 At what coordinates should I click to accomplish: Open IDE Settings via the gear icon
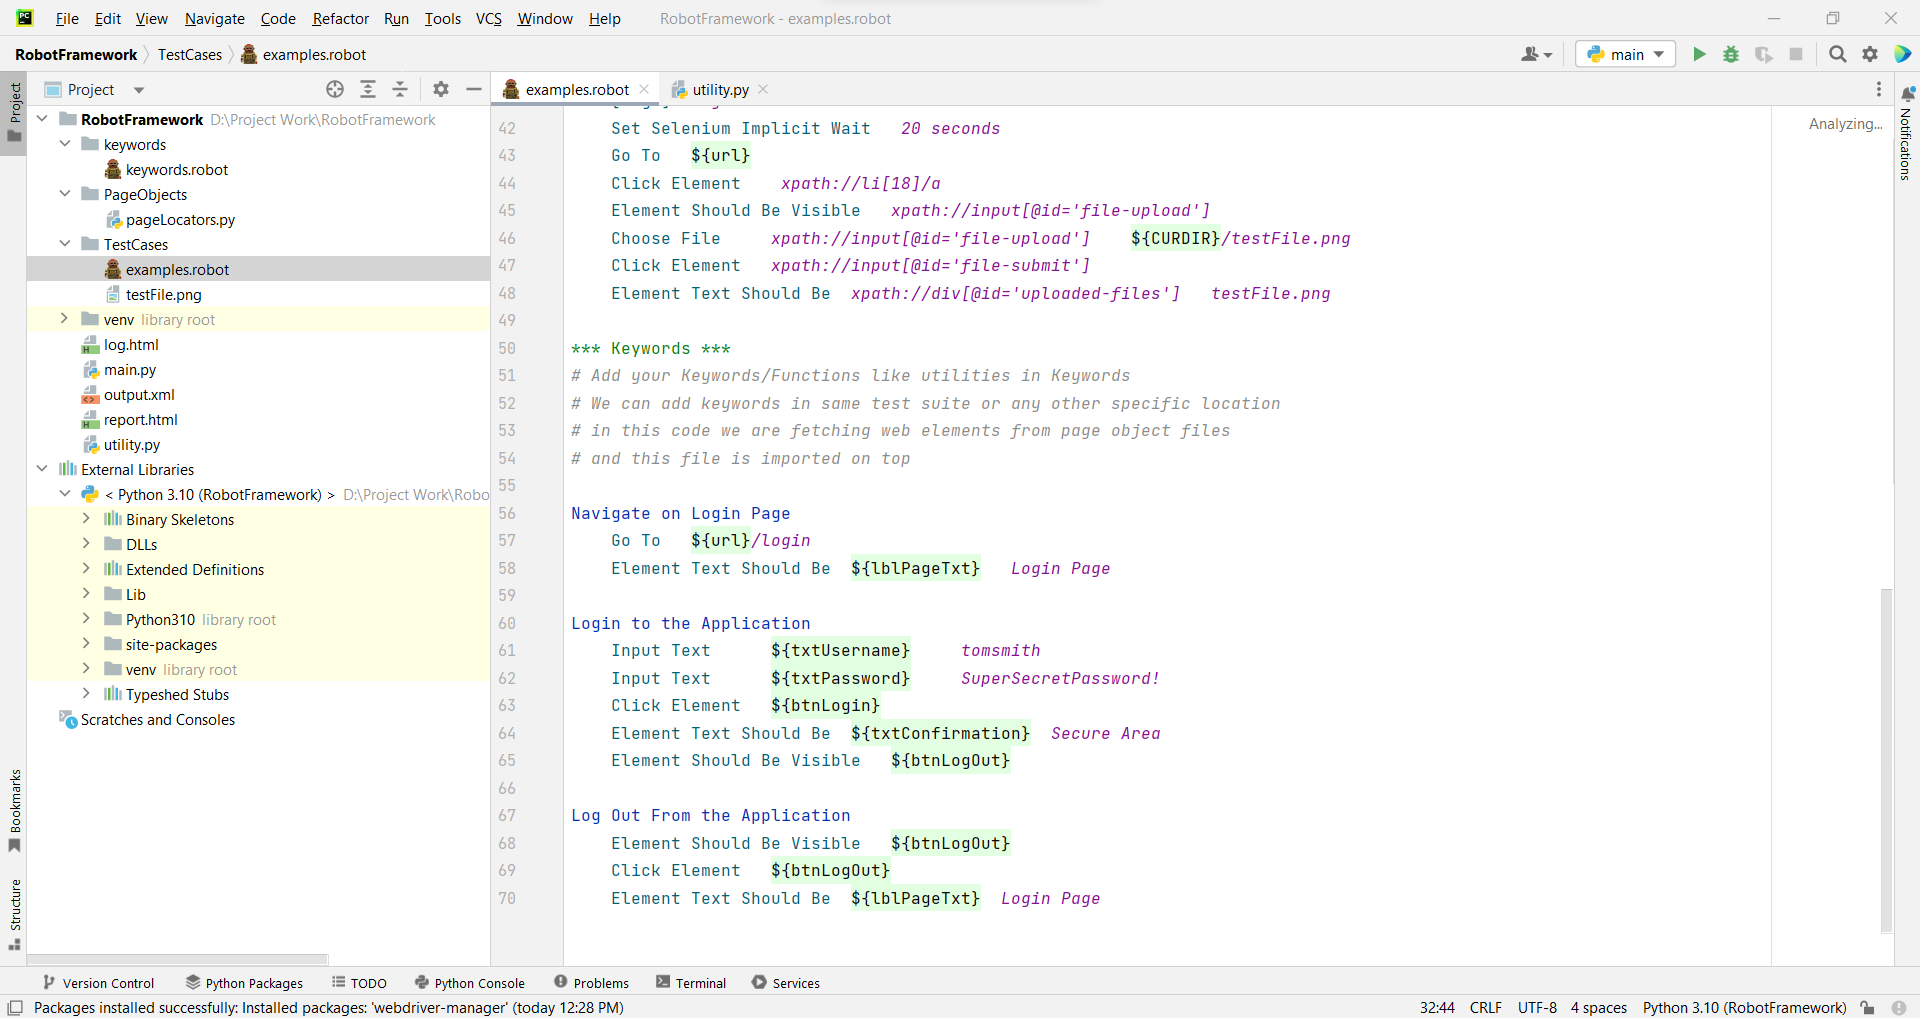[1870, 54]
